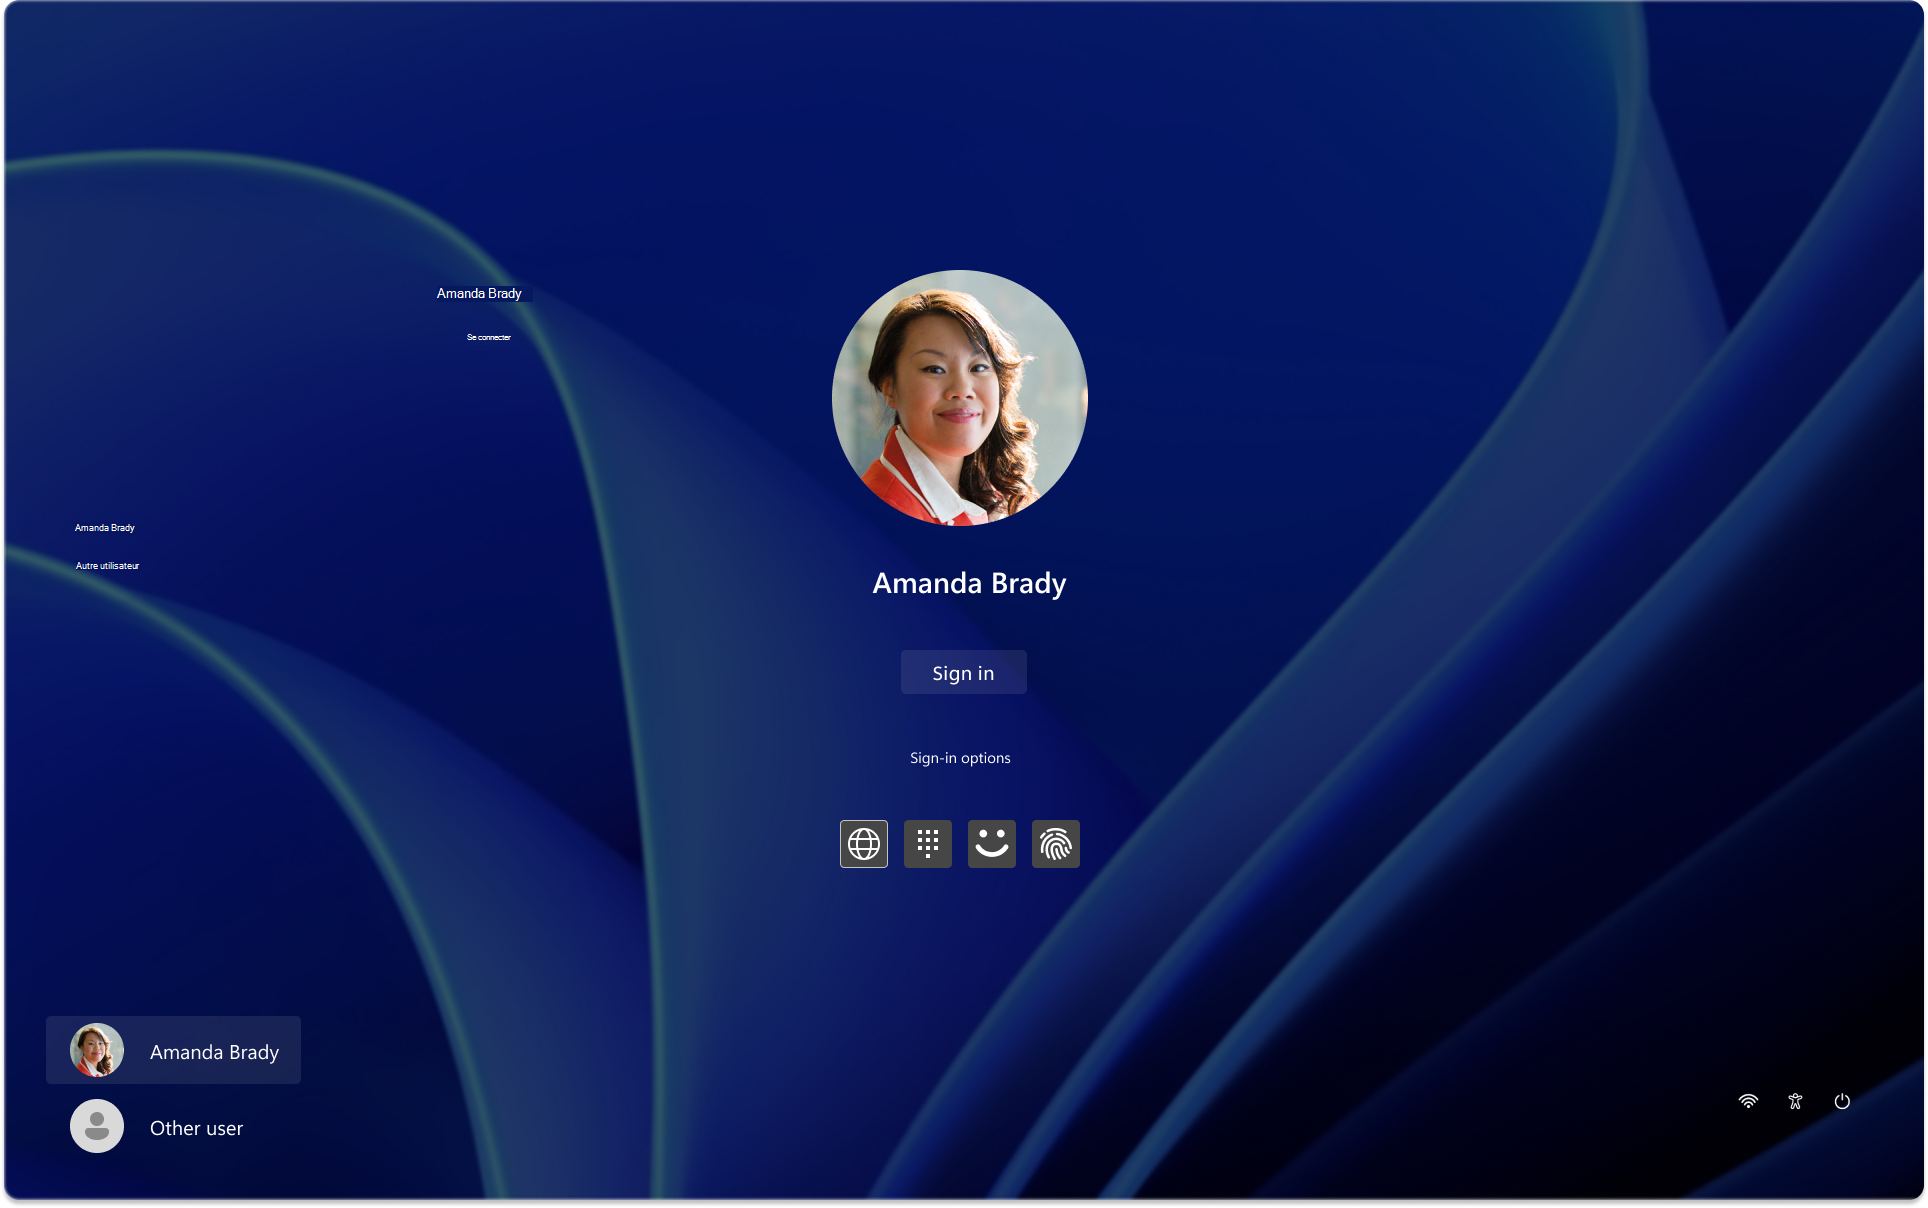Choose the PIN keypad sign-in option
1928x1208 pixels.
928,844
